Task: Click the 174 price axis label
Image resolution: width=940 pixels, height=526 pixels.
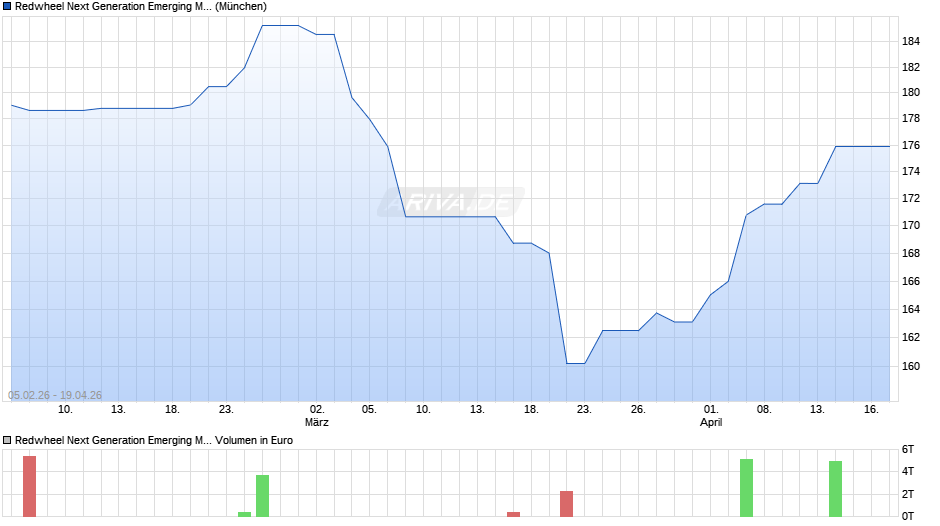Action: pos(911,172)
